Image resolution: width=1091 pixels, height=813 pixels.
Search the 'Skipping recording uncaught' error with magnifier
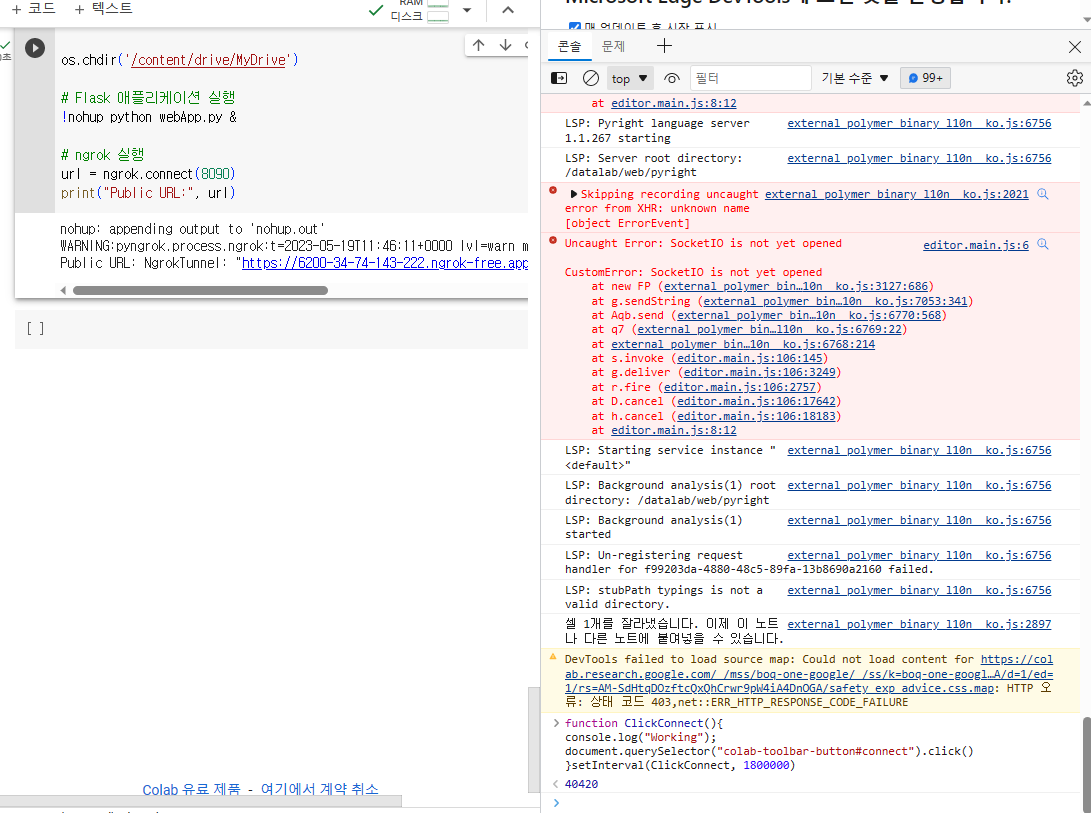[x=1042, y=194]
